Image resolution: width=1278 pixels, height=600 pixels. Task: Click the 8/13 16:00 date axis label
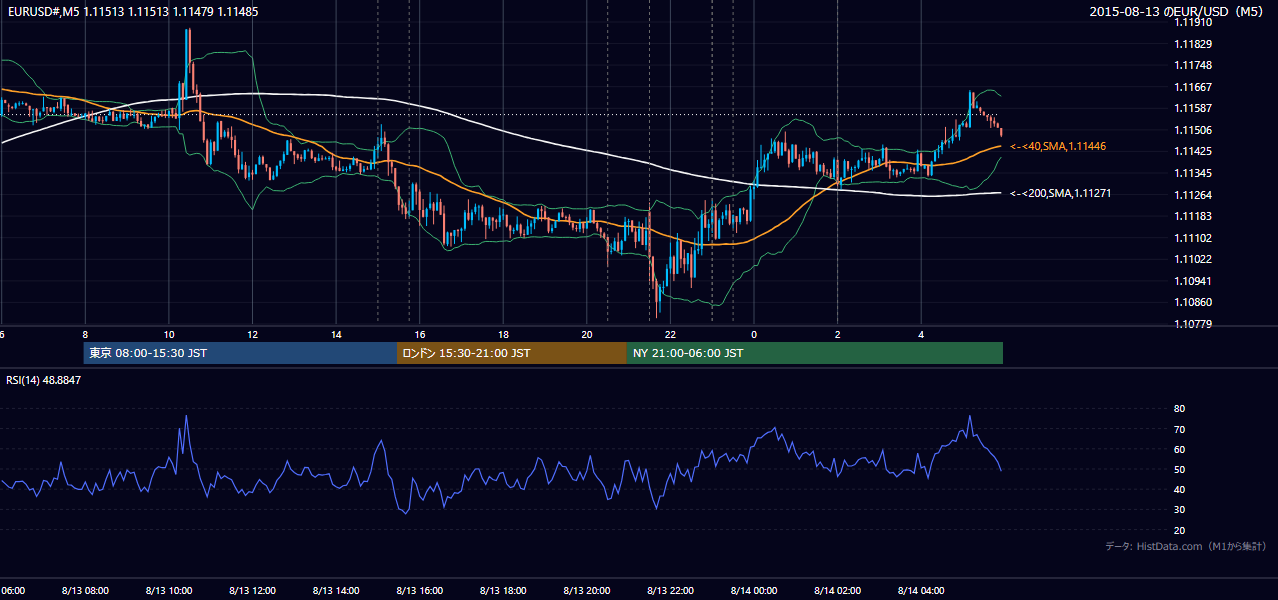point(420,590)
